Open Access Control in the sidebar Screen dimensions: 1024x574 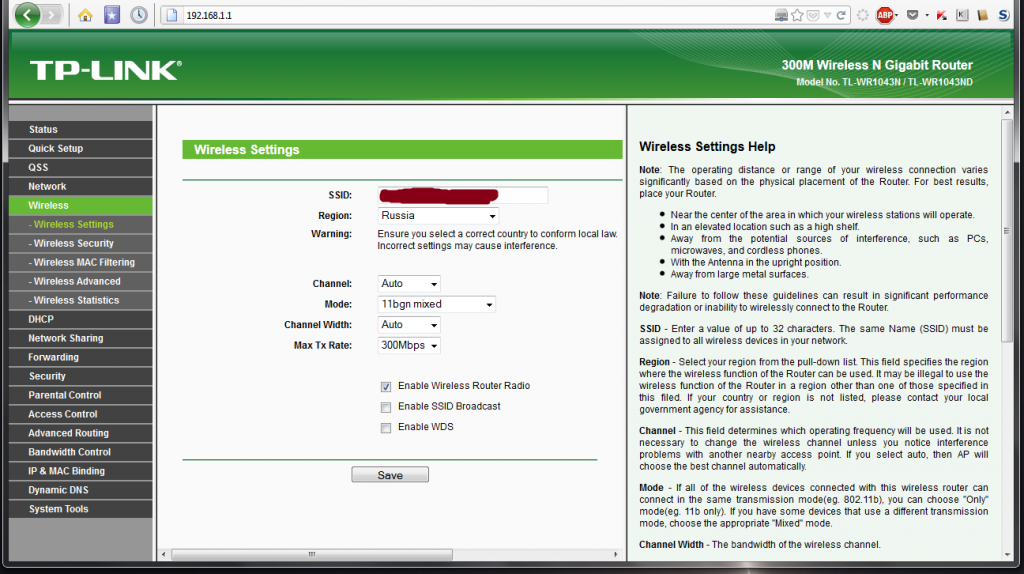pyautogui.click(x=81, y=413)
